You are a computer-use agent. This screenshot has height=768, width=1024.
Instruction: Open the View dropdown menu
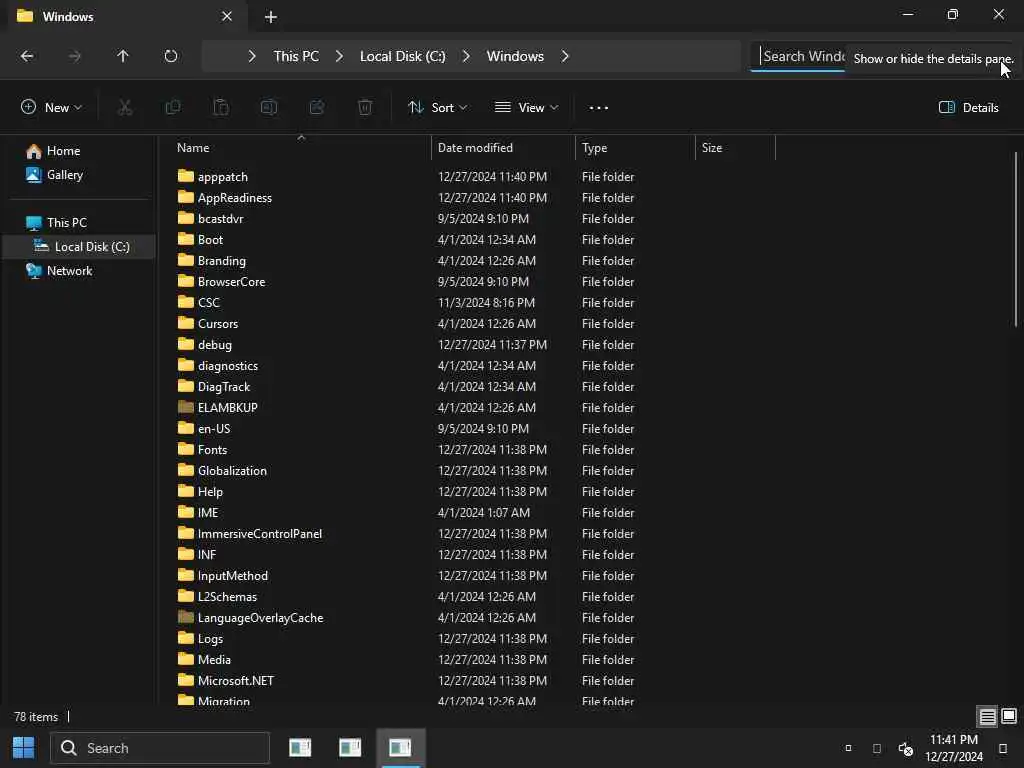(x=526, y=107)
